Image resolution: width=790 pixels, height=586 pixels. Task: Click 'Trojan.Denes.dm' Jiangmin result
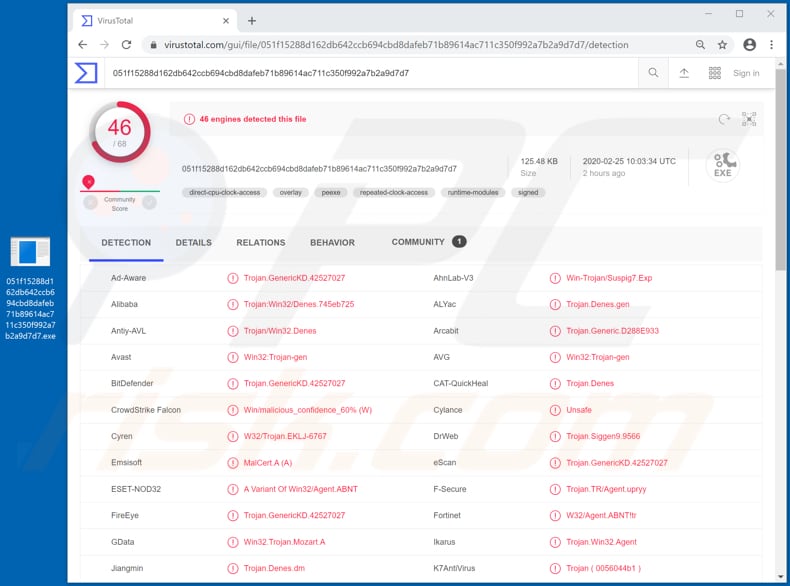pyautogui.click(x=274, y=568)
